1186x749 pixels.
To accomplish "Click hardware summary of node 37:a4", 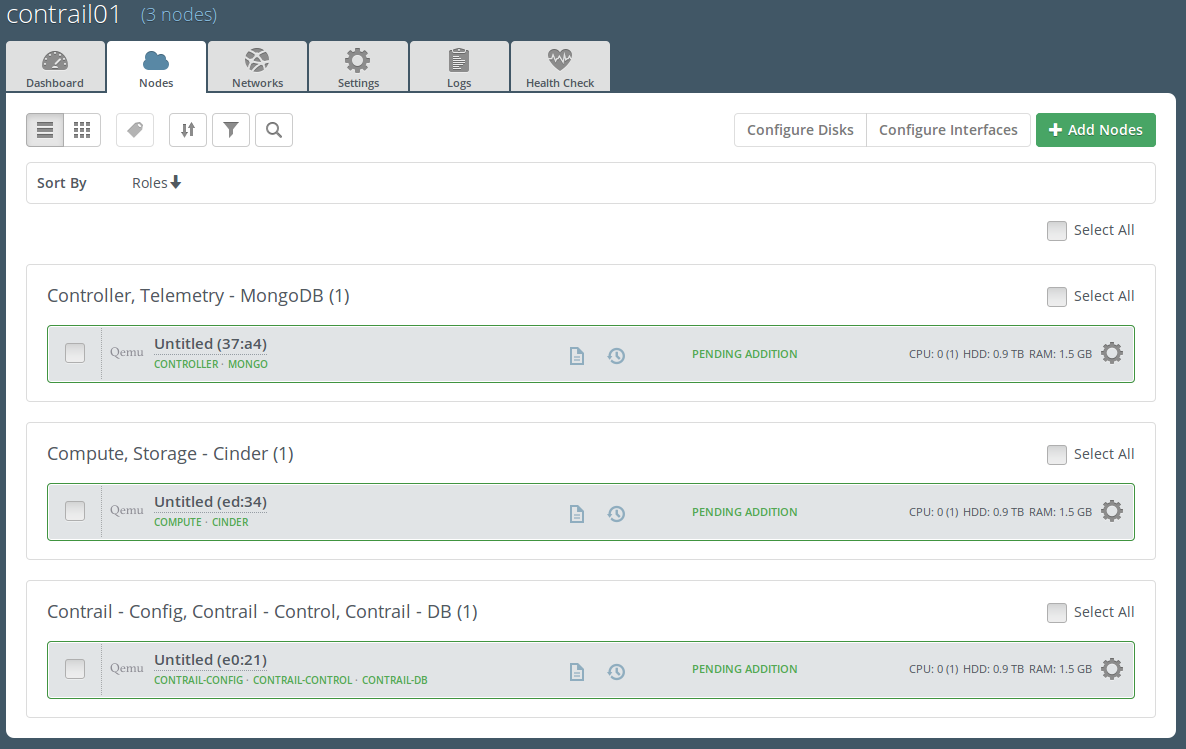I will pos(1000,354).
